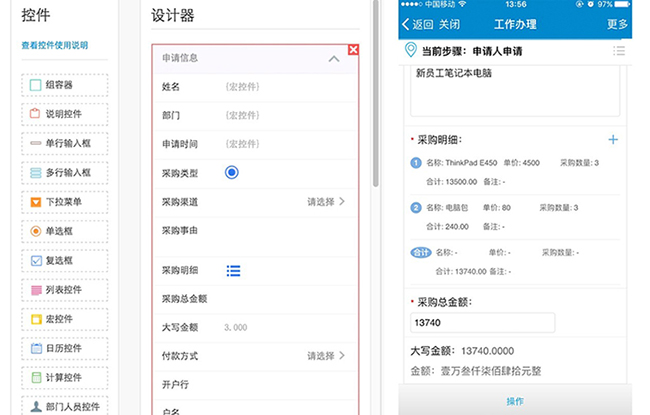Open the step list icon right of 申请人申请

619,51
